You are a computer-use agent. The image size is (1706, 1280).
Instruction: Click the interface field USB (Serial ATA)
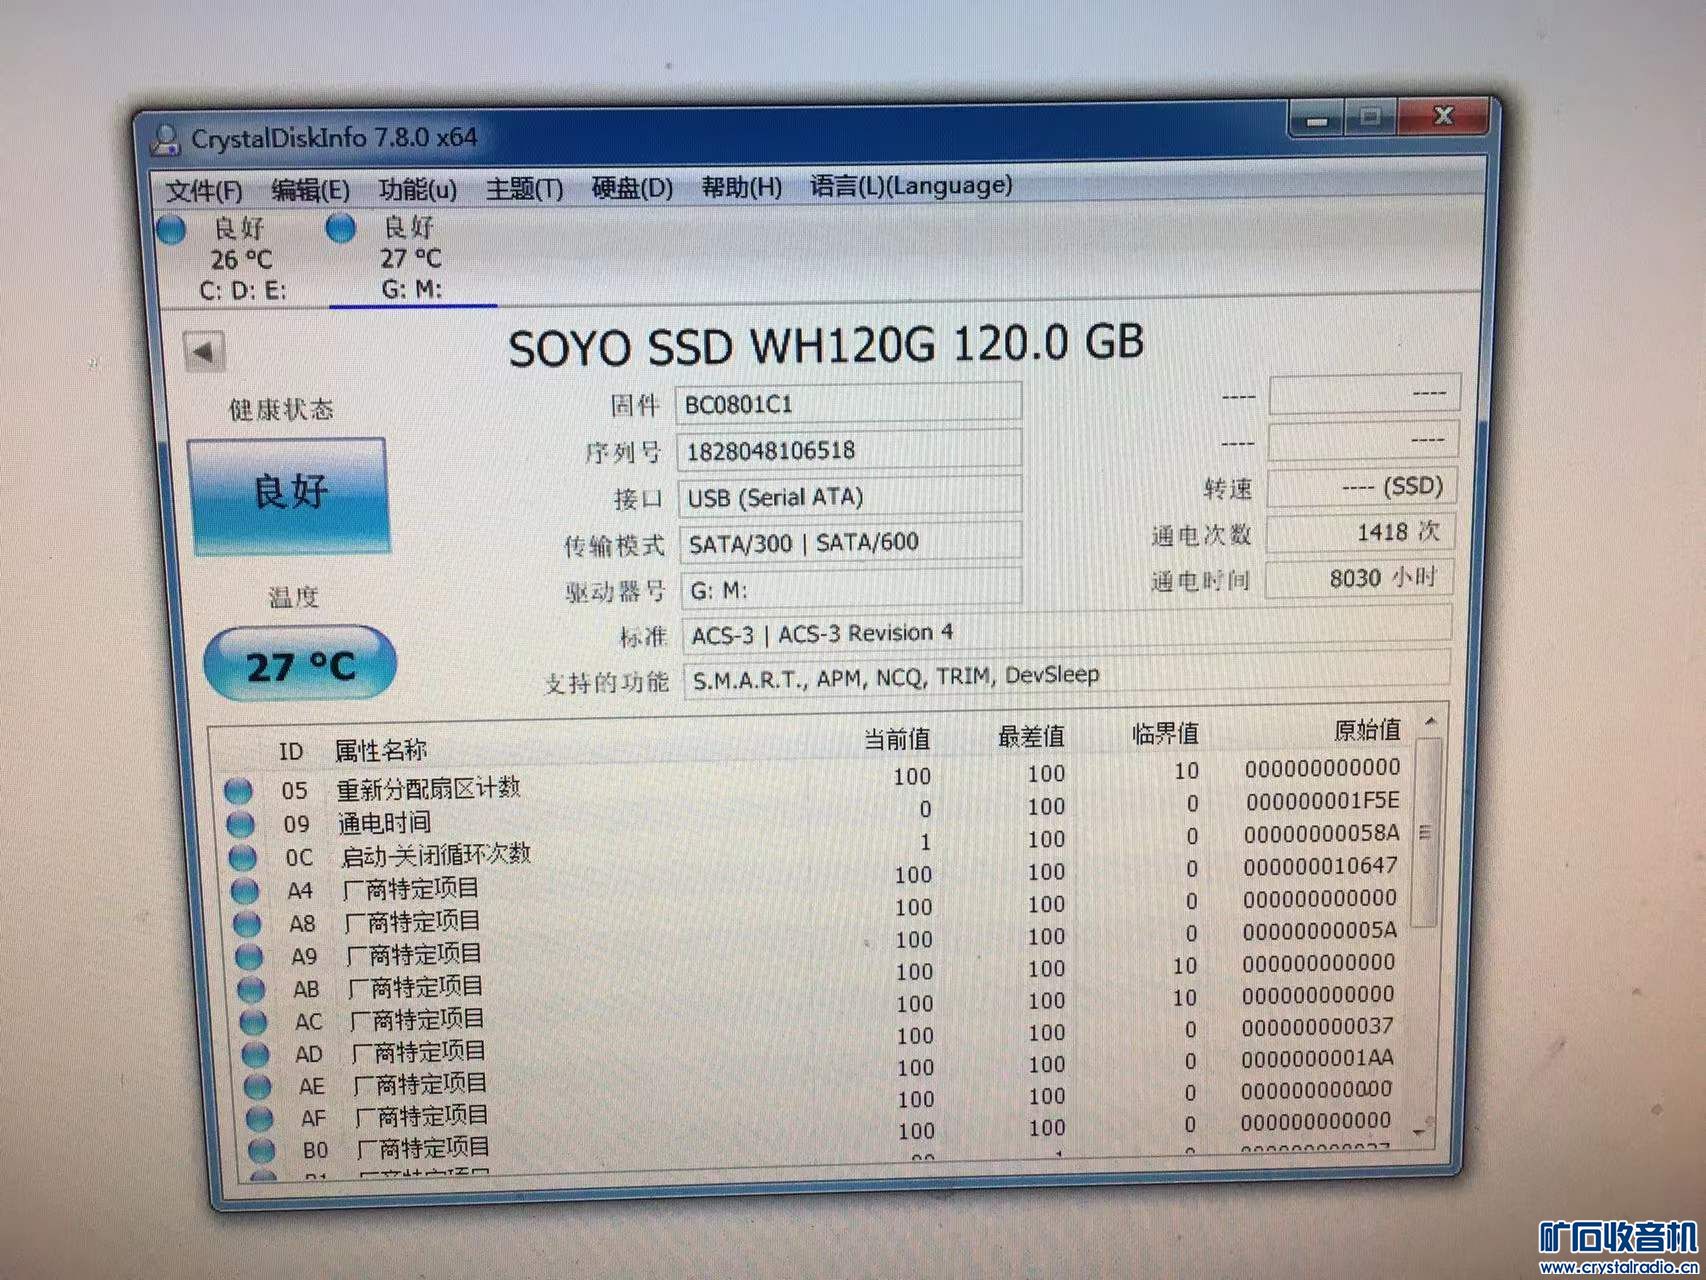850,496
